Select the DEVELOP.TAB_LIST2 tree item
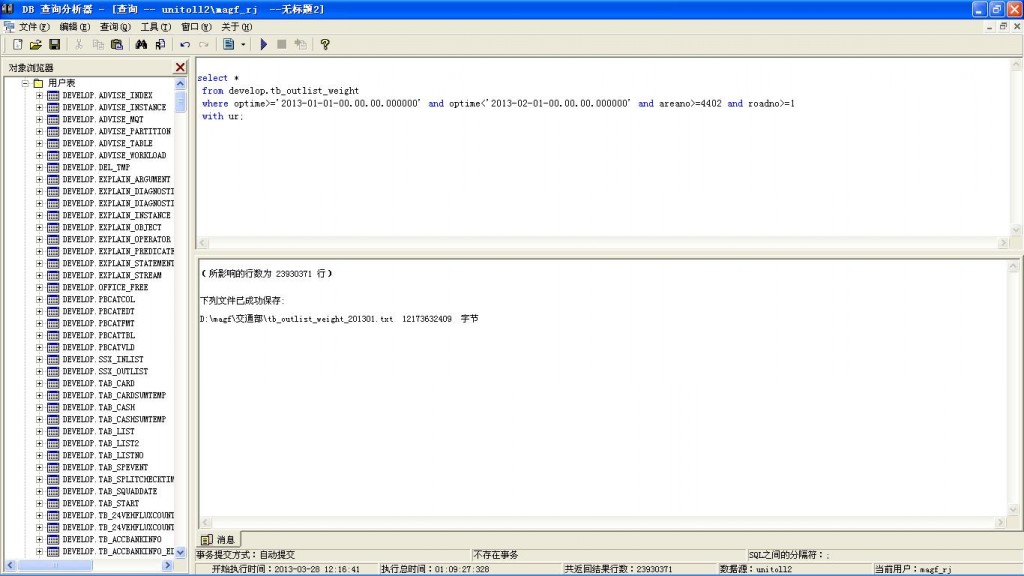Image resolution: width=1024 pixels, height=576 pixels. coord(101,443)
